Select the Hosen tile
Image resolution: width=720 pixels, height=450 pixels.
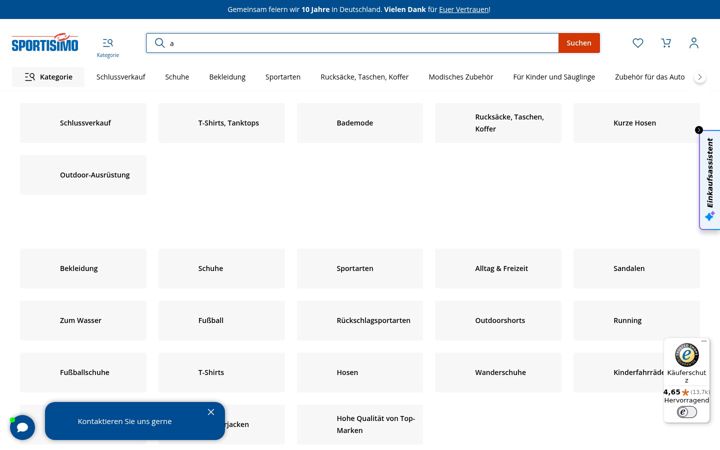click(360, 372)
